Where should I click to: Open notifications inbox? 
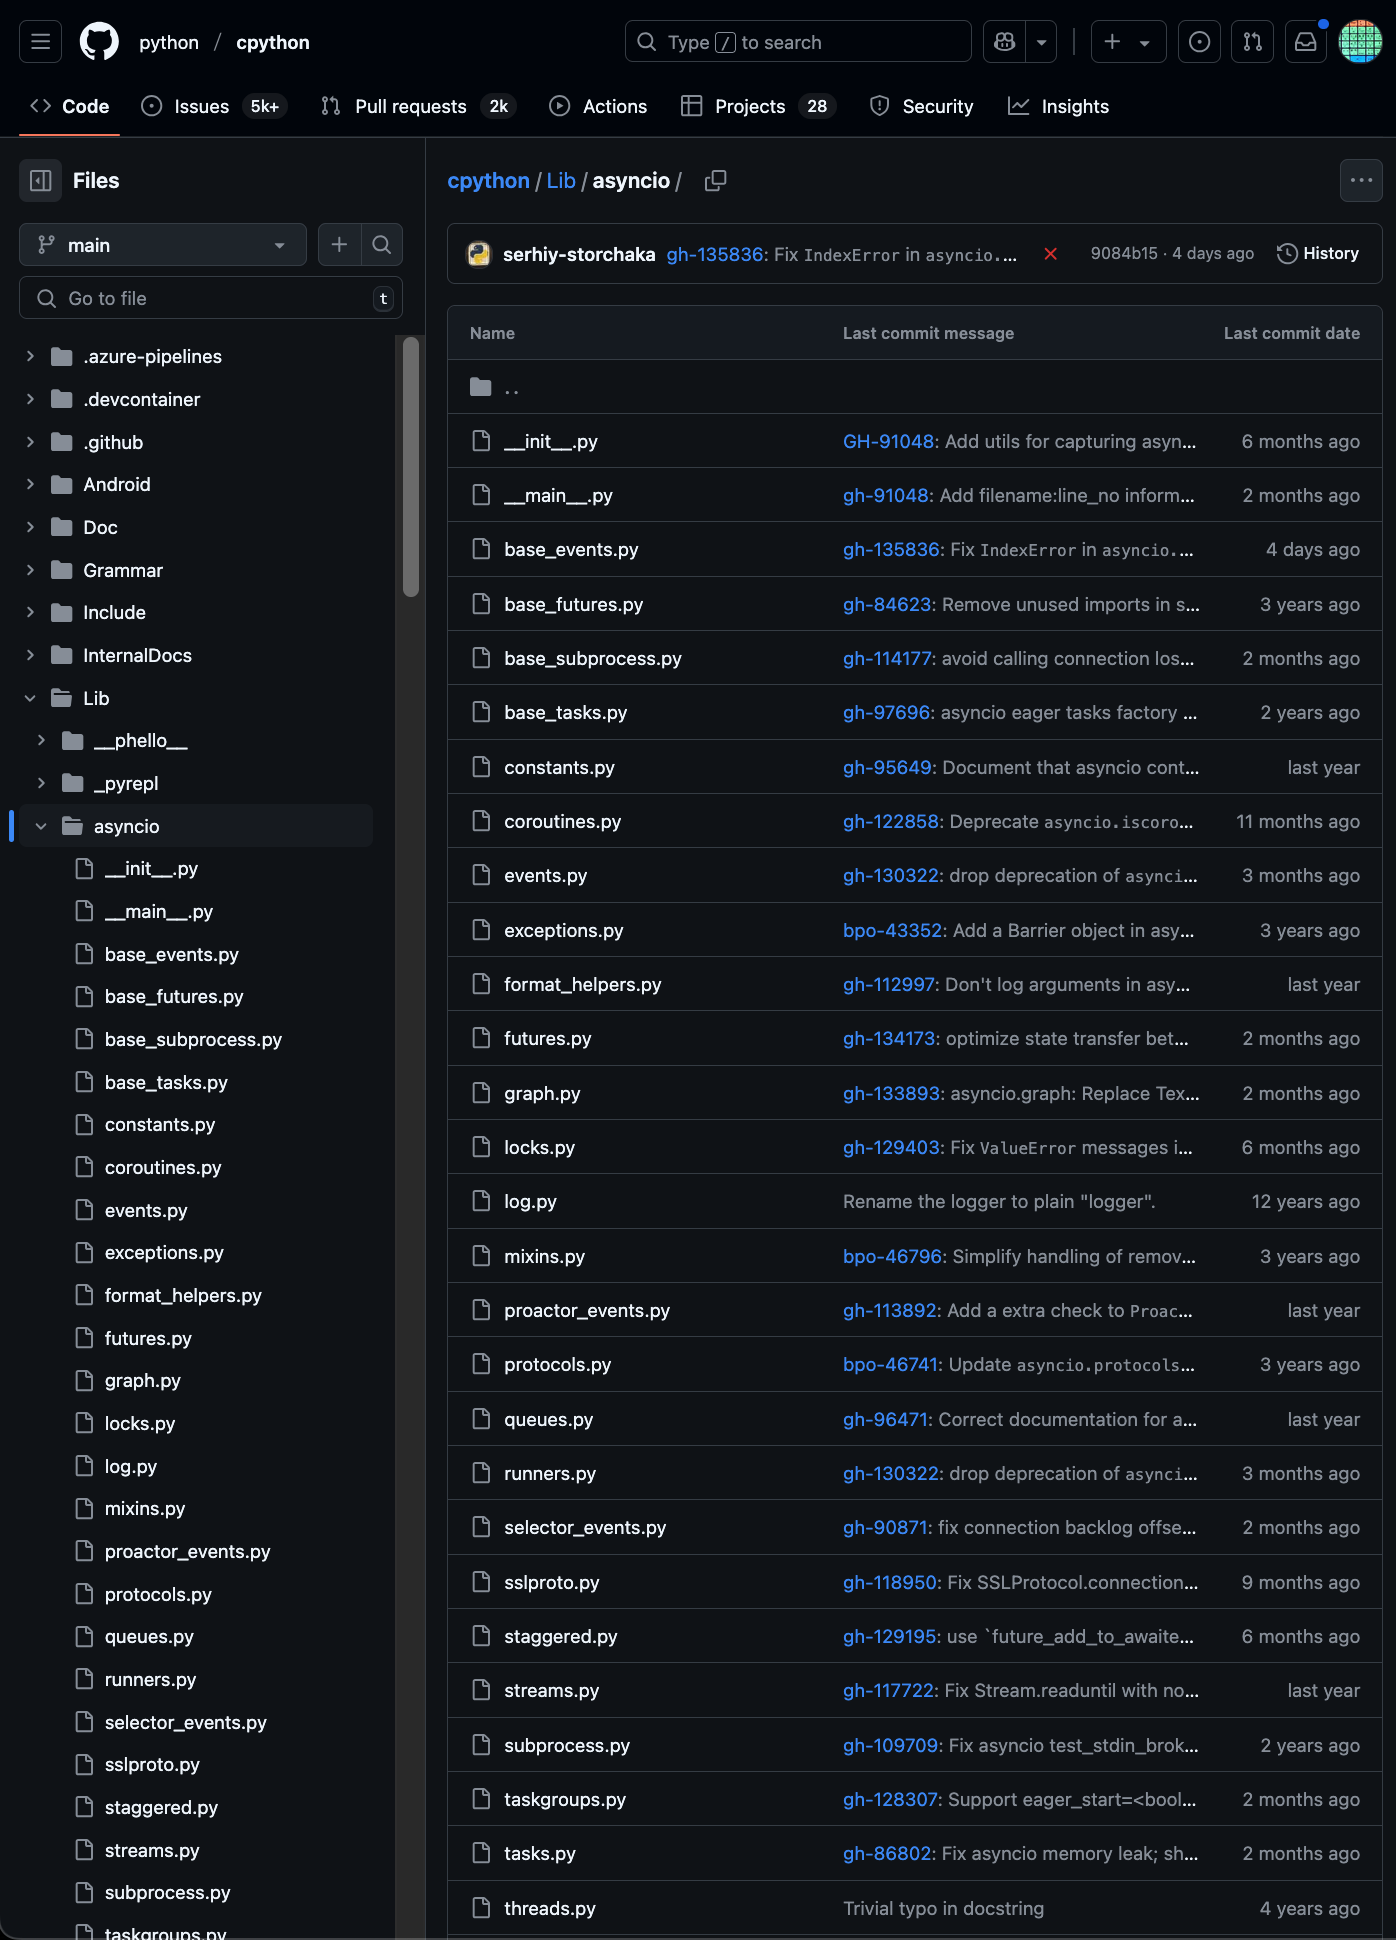(1306, 42)
